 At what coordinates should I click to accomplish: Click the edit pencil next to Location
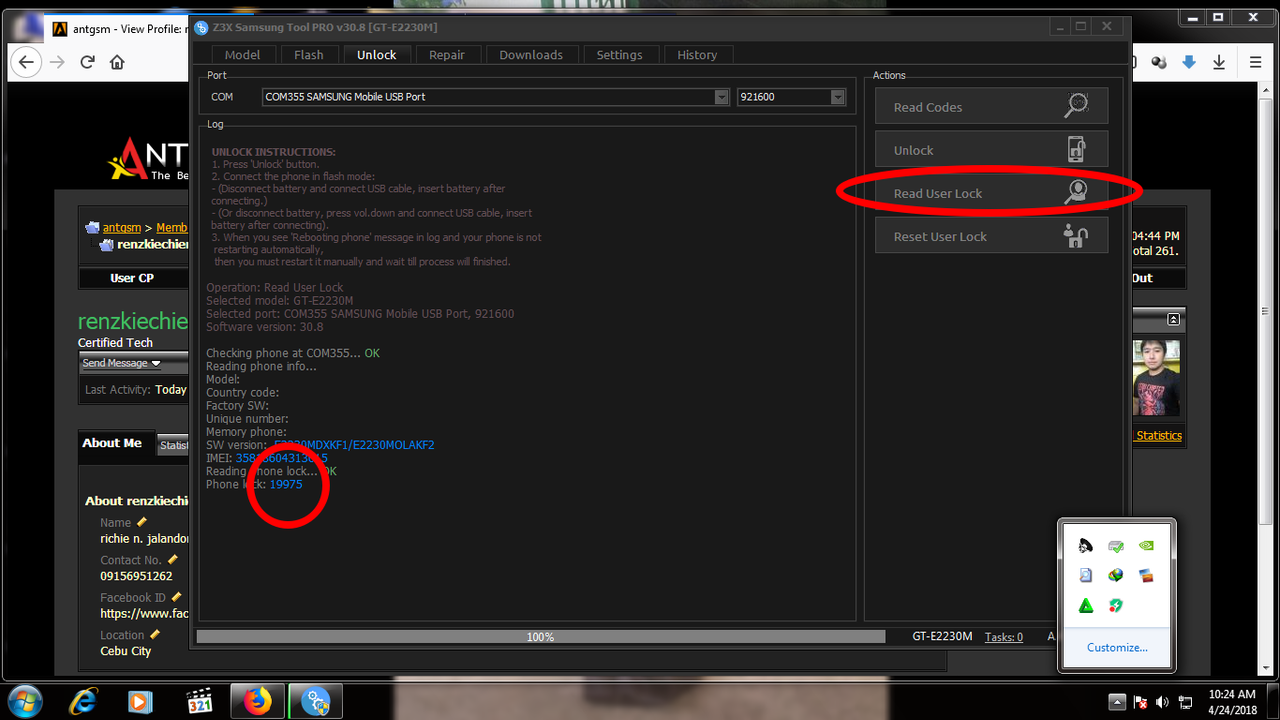click(x=155, y=634)
